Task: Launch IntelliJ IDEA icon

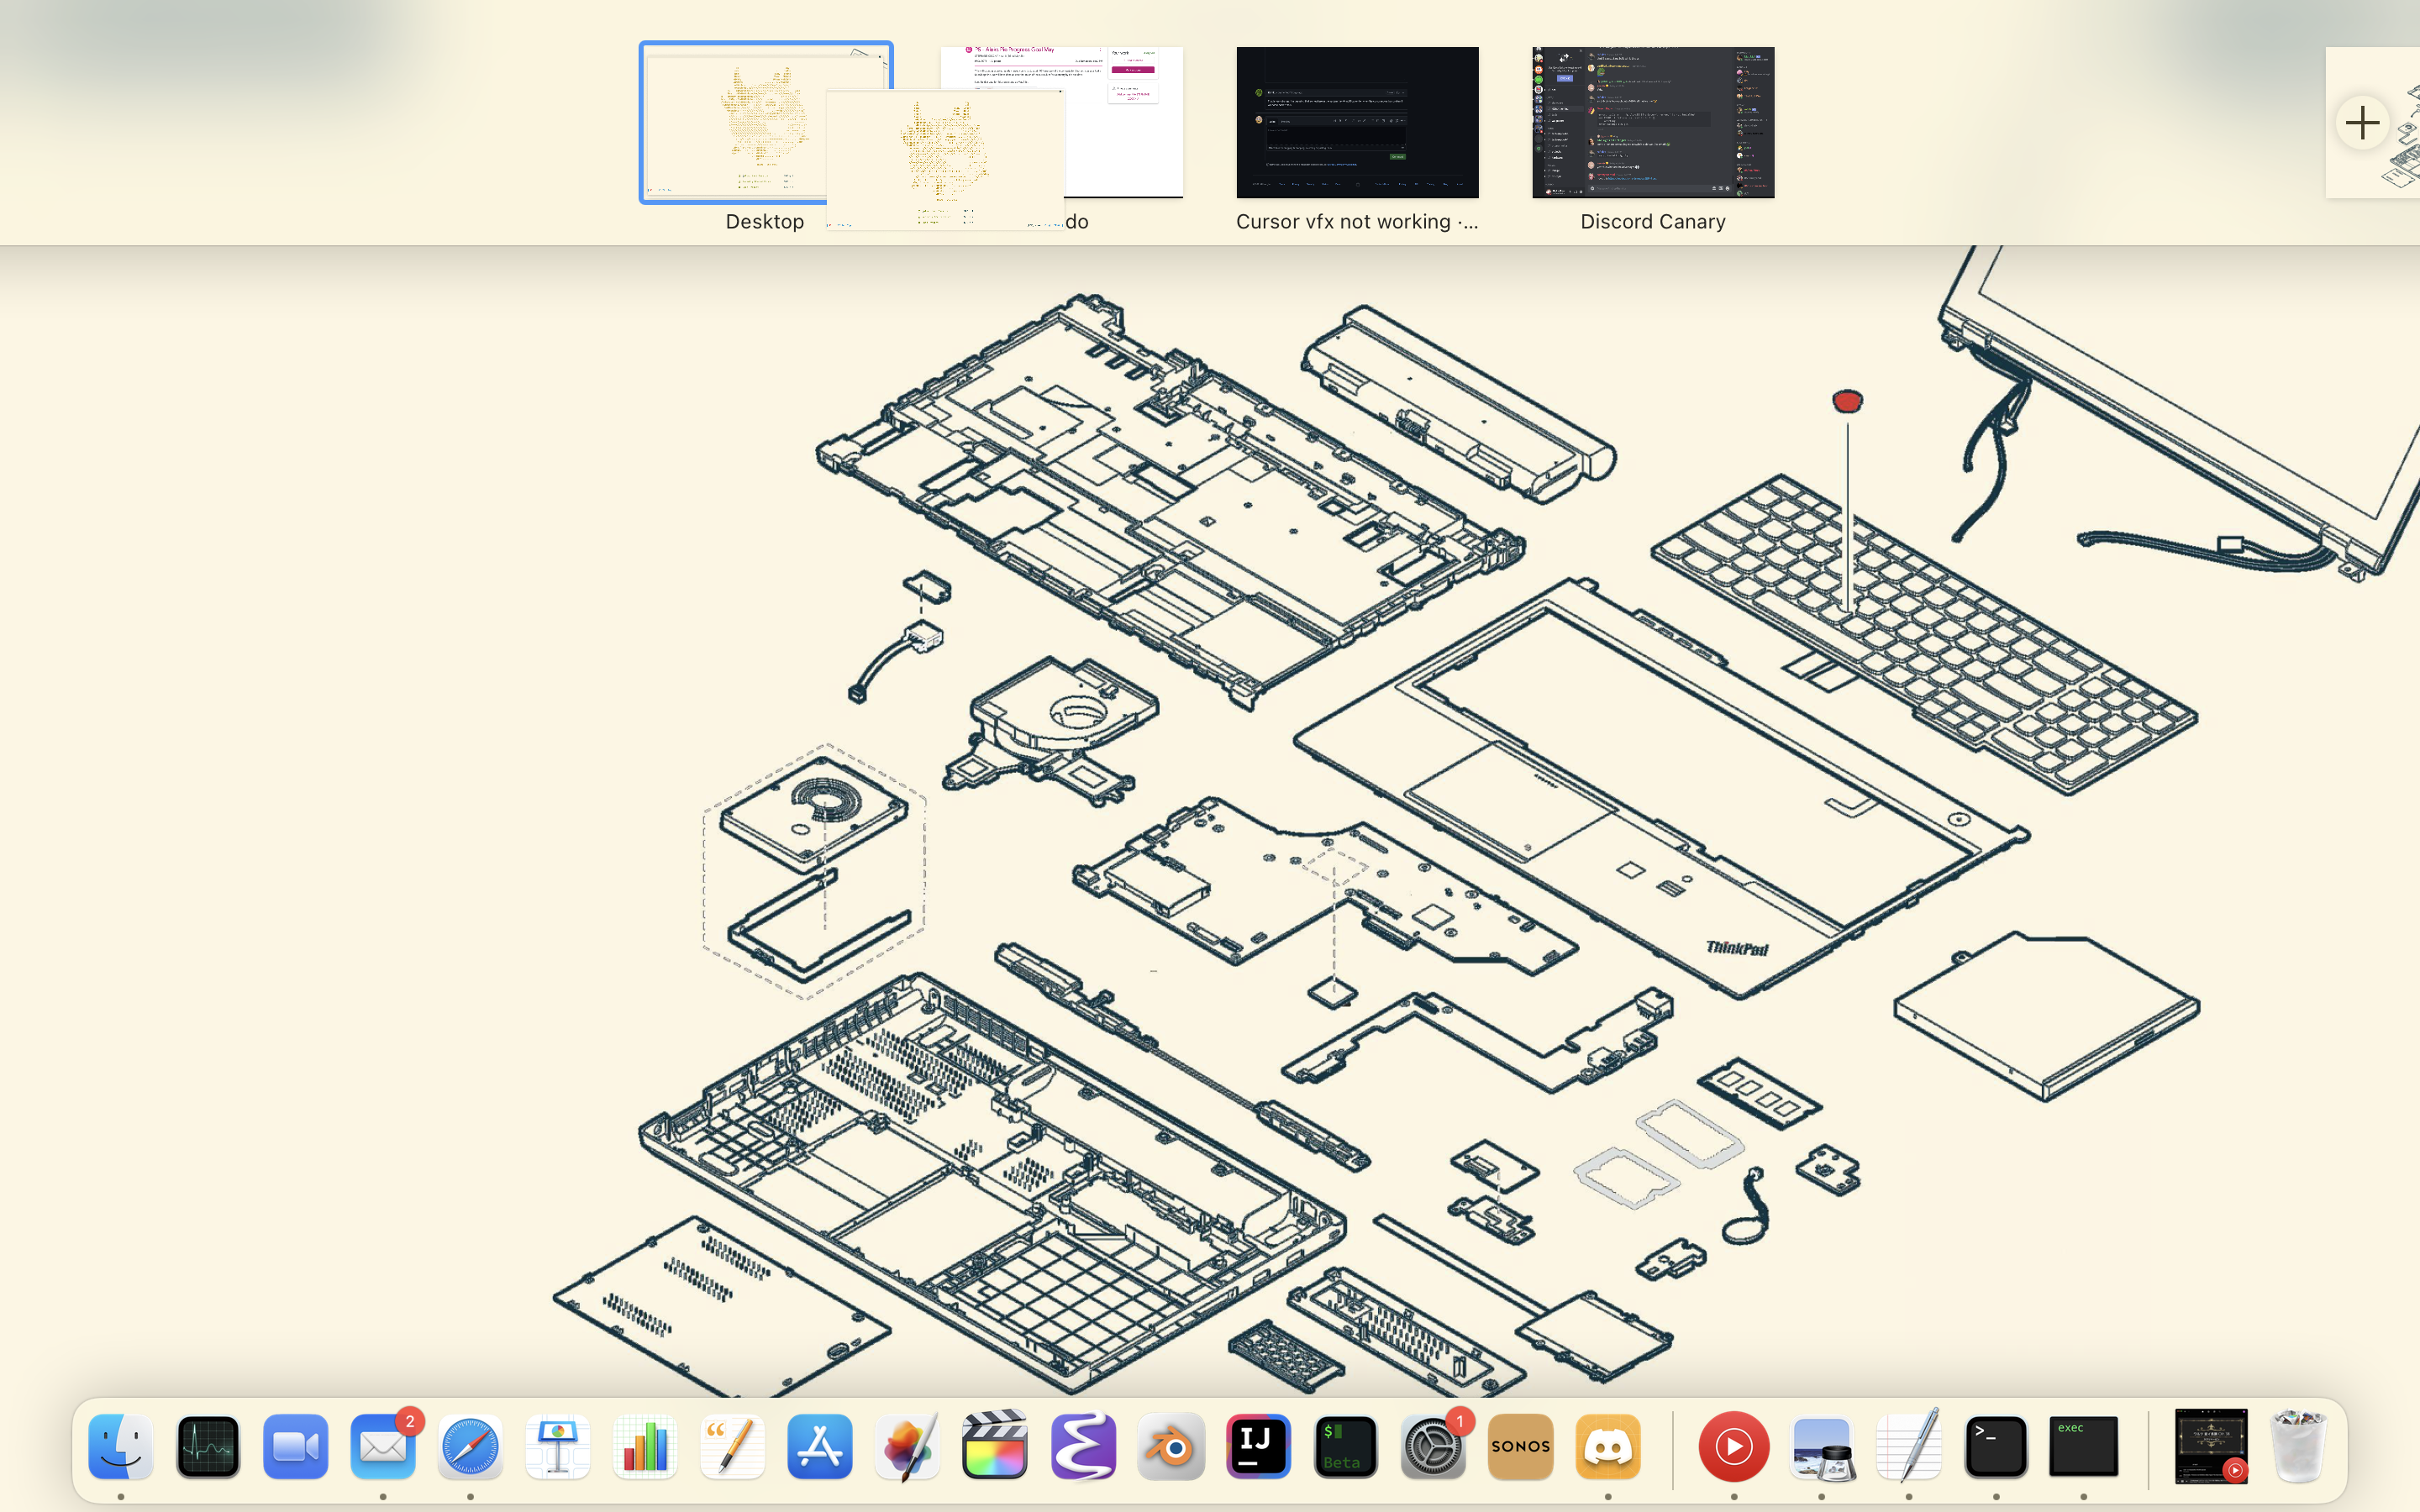Action: [1258, 1446]
